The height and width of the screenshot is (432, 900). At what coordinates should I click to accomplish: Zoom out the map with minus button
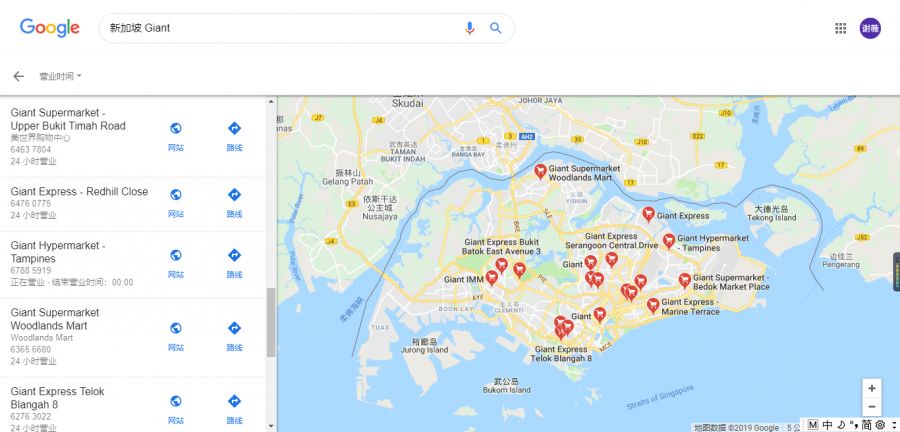click(x=871, y=407)
